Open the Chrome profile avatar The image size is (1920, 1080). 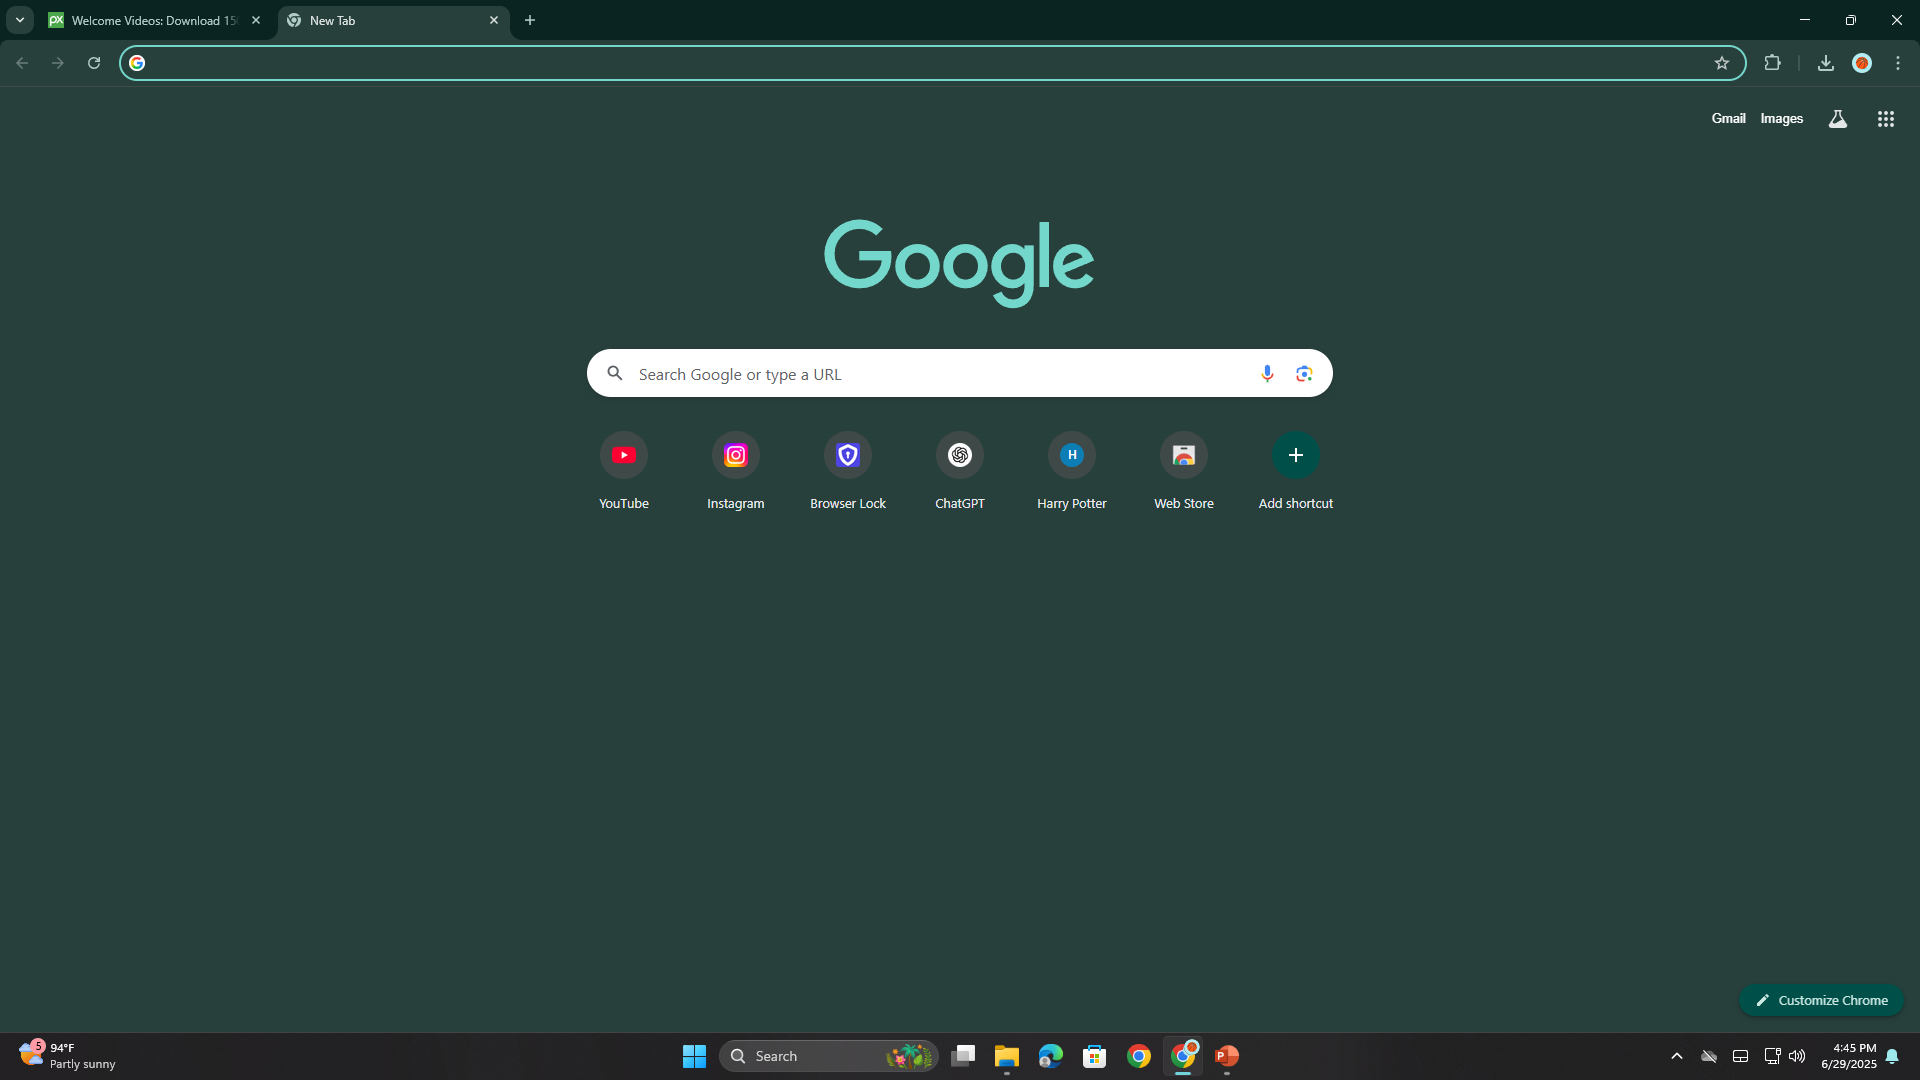click(1862, 63)
